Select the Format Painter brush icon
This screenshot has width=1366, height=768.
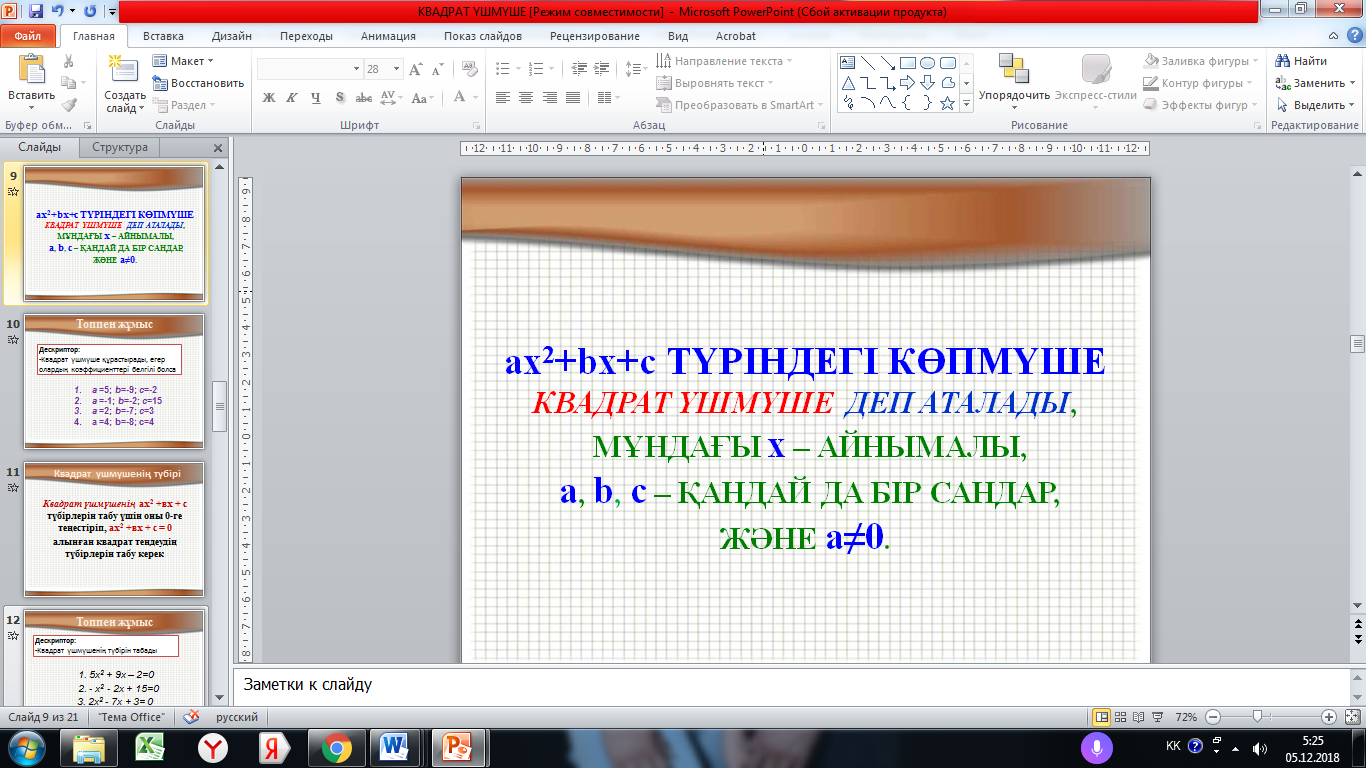pos(69,105)
